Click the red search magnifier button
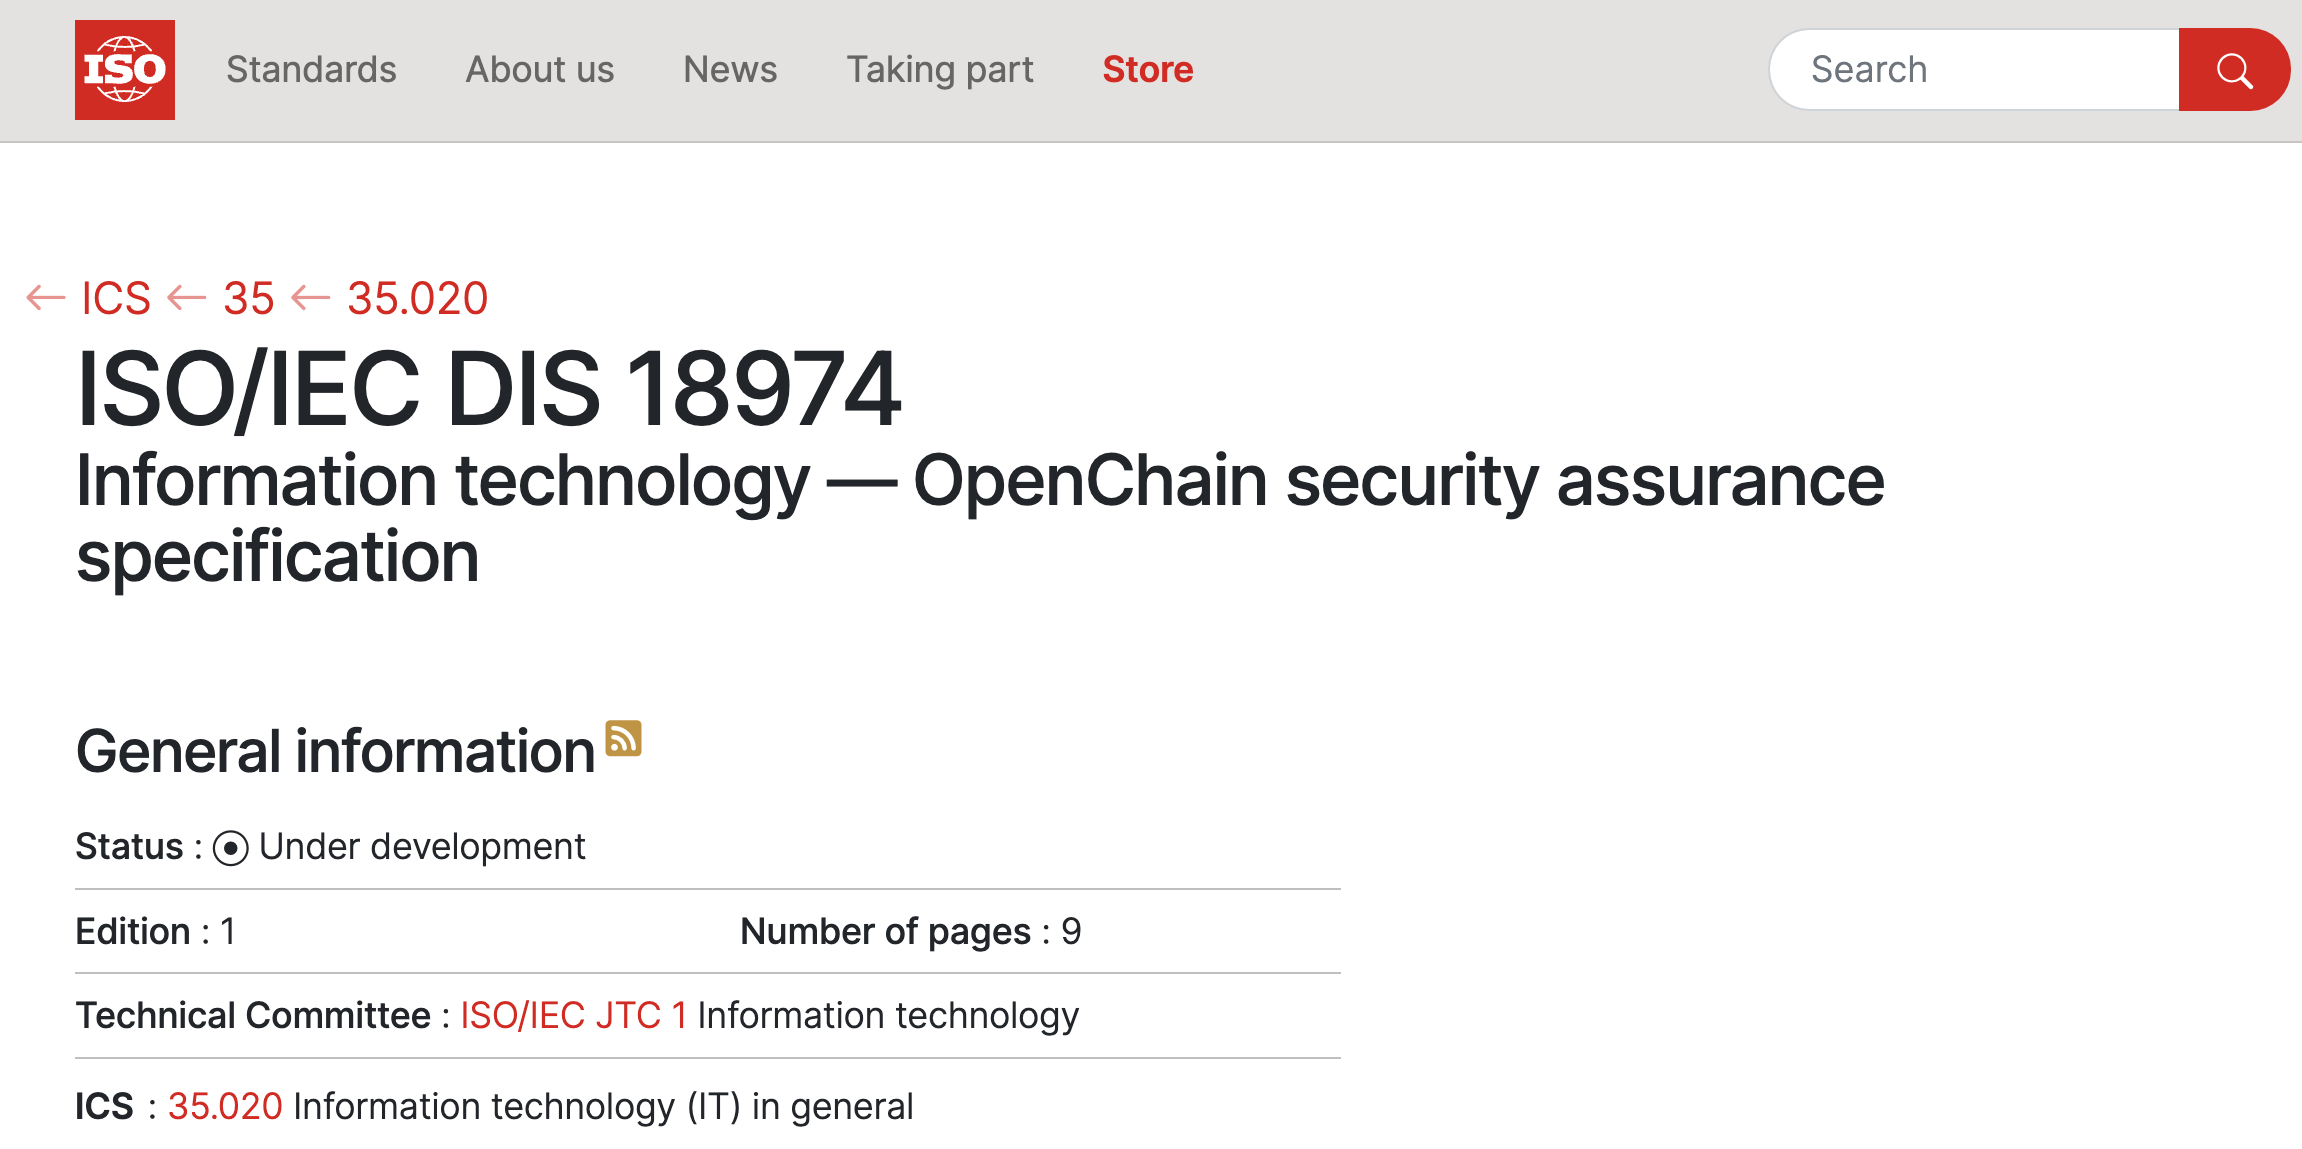 pos(2233,70)
